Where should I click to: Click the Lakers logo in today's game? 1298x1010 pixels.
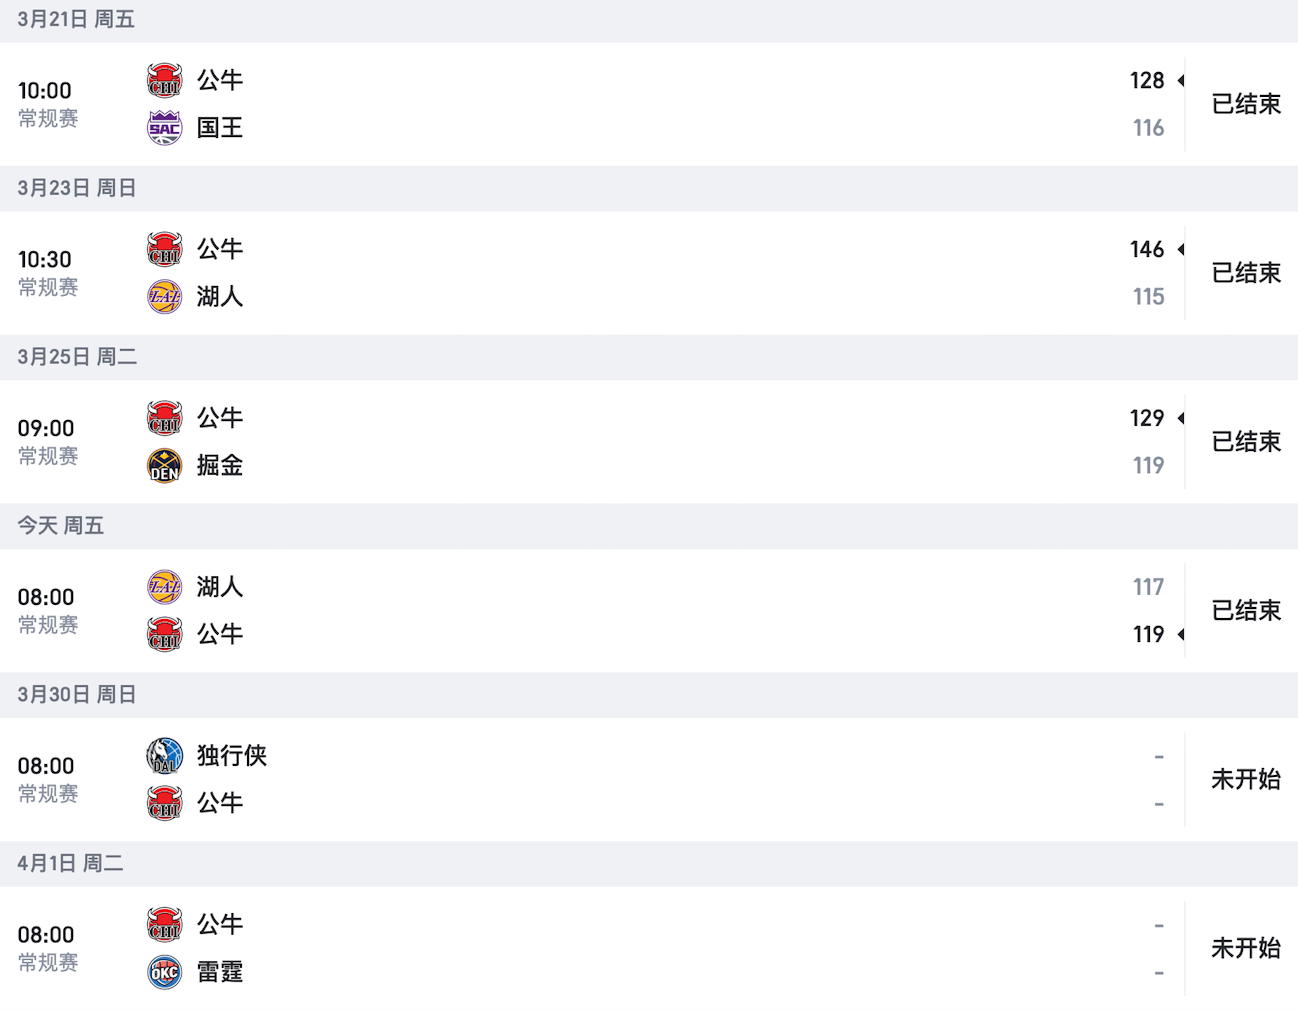click(165, 587)
